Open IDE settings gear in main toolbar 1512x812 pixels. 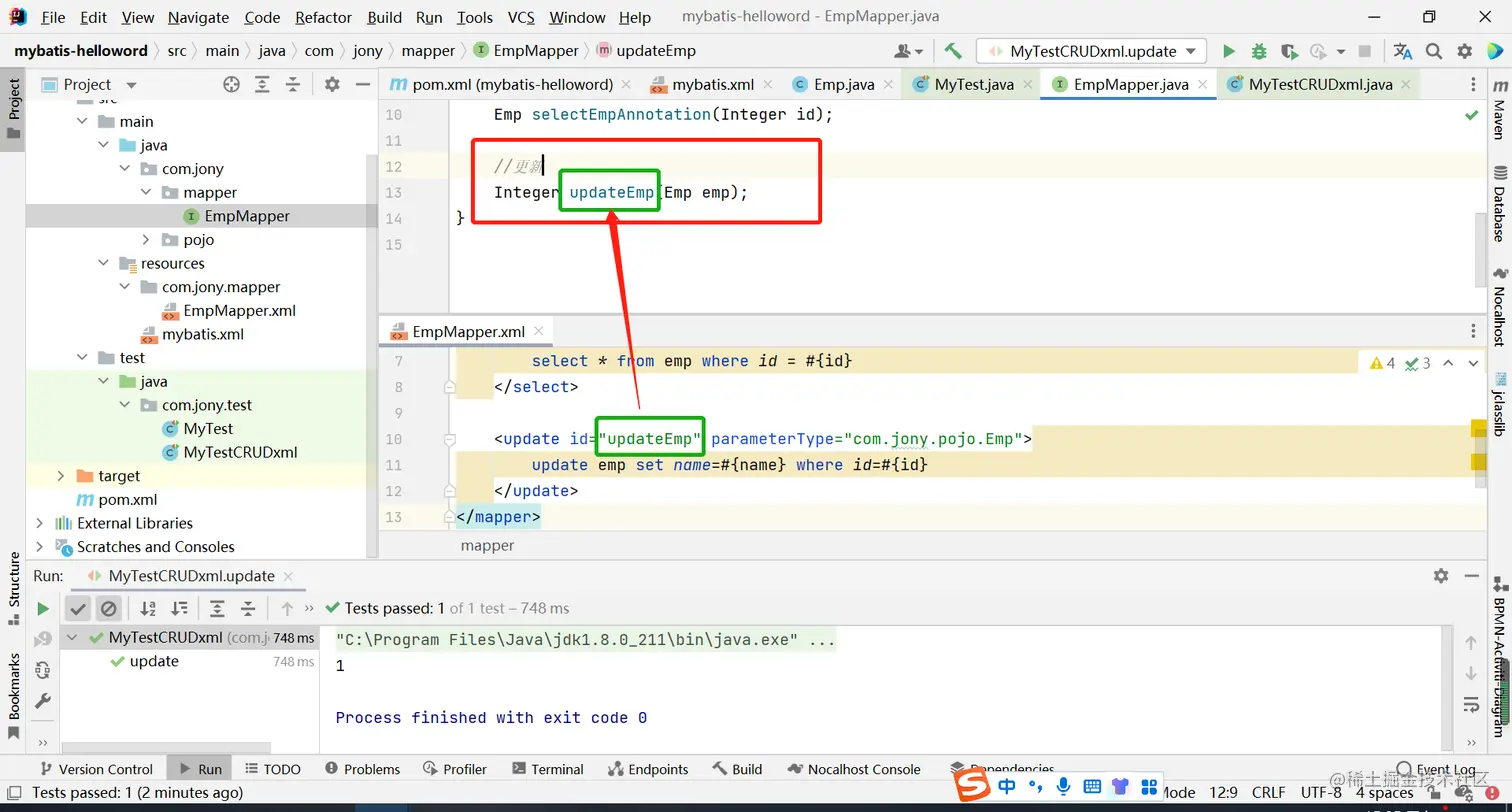1465,51
